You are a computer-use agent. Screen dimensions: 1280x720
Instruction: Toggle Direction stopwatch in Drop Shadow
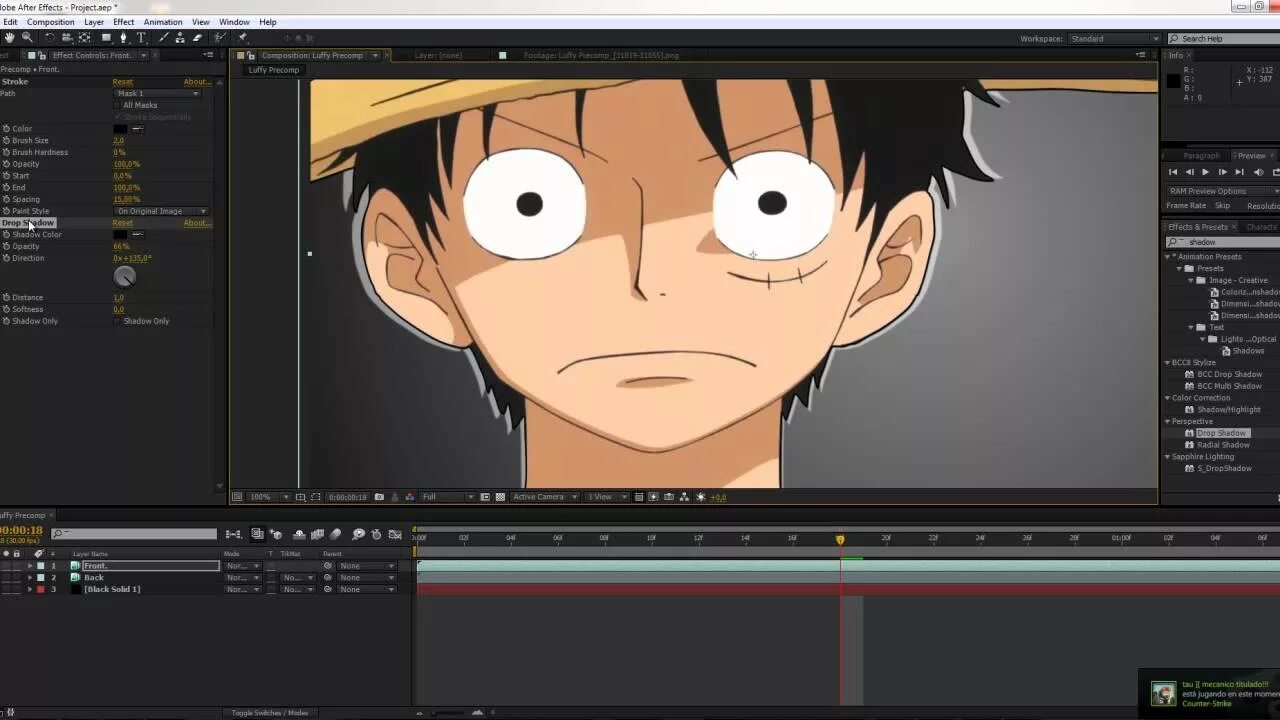tap(6, 258)
